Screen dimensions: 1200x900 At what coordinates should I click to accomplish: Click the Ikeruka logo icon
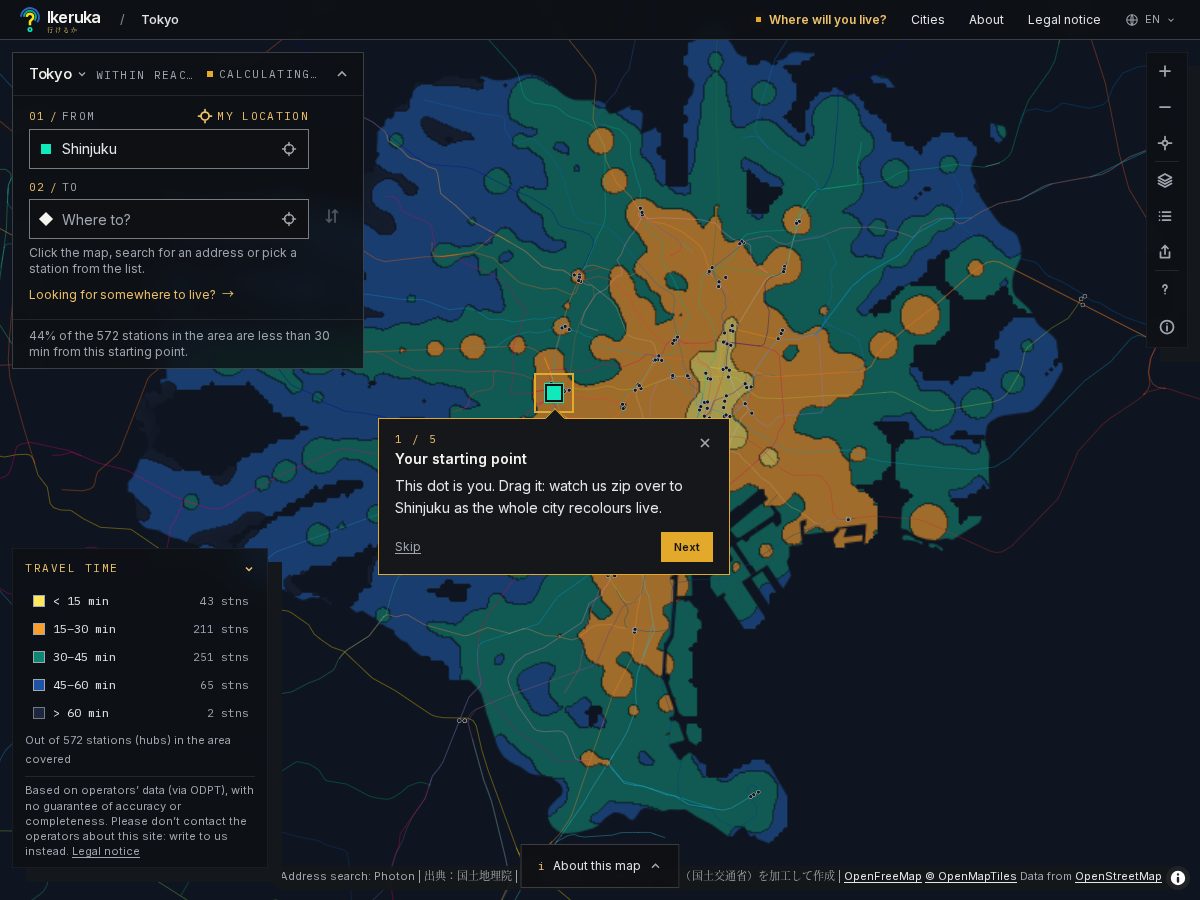click(30, 19)
